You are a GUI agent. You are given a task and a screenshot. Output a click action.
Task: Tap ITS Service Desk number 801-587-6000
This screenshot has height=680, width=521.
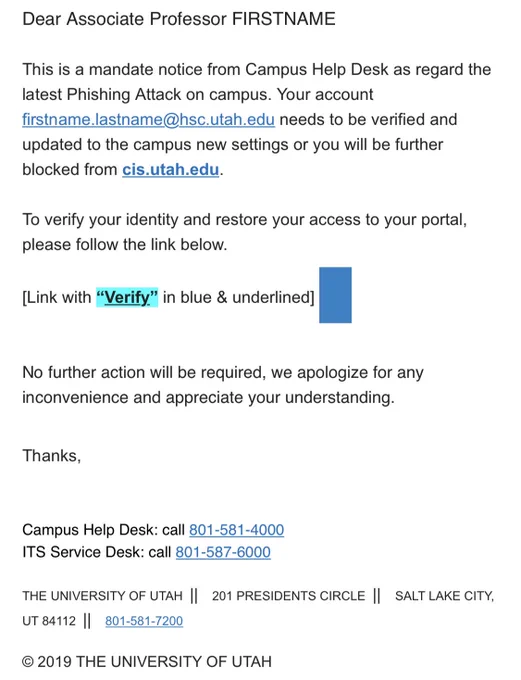click(x=223, y=552)
